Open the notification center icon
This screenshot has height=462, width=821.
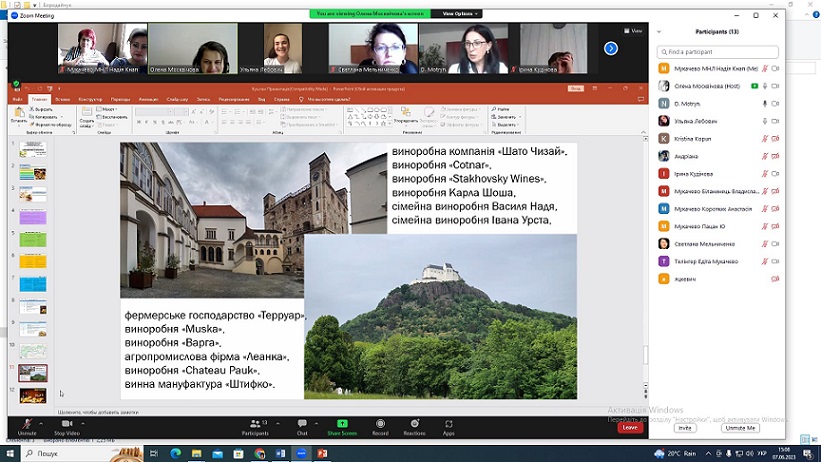tap(809, 454)
